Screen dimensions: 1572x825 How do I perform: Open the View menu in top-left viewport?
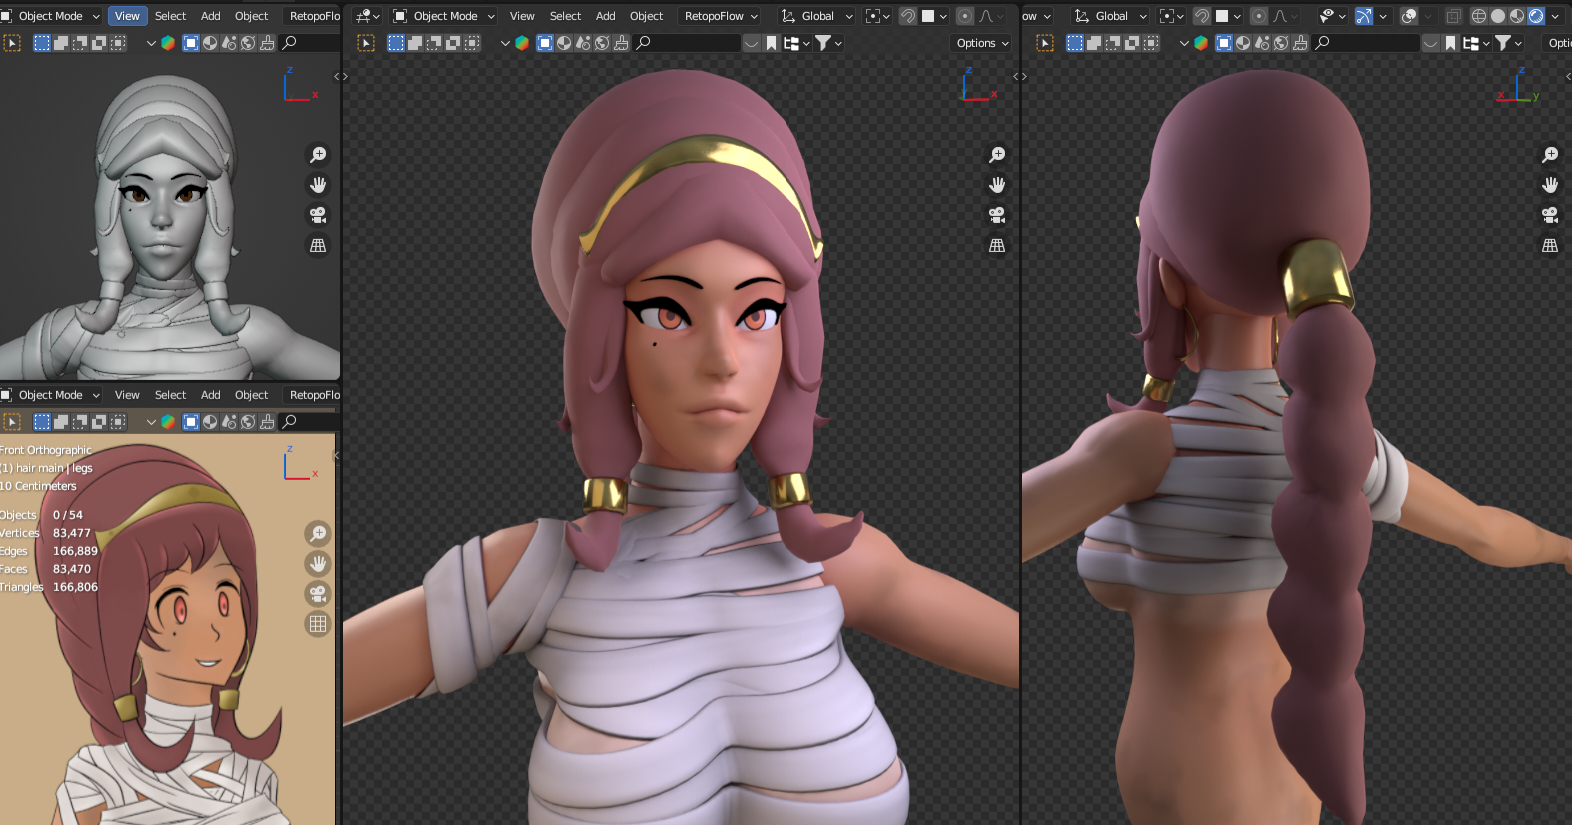(x=127, y=16)
